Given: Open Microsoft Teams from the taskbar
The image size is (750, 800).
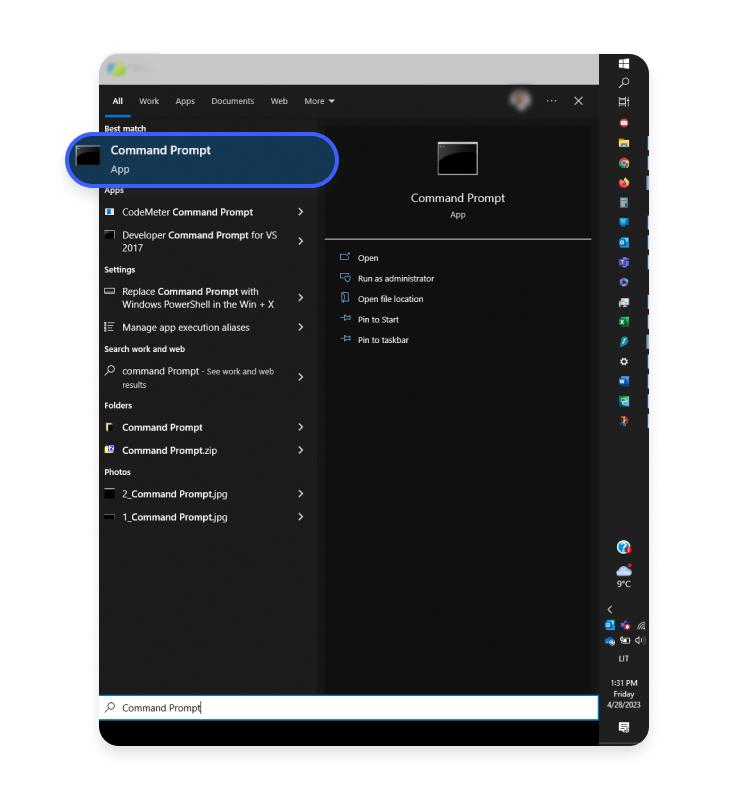Looking at the screenshot, I should [x=623, y=262].
